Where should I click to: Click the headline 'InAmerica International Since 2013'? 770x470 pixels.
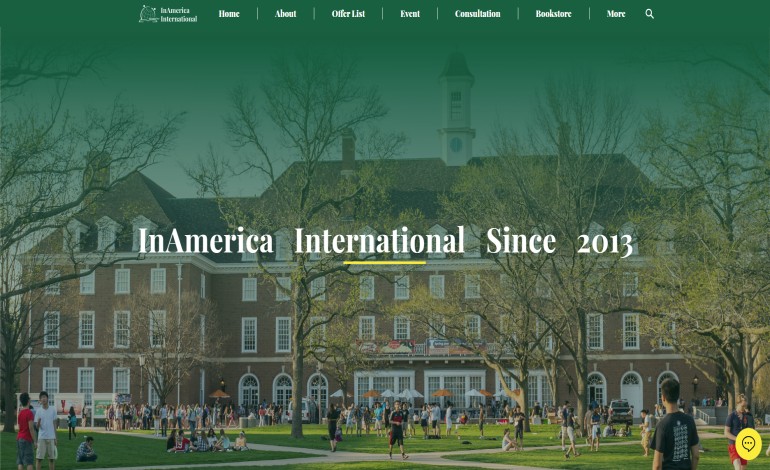pyautogui.click(x=385, y=241)
